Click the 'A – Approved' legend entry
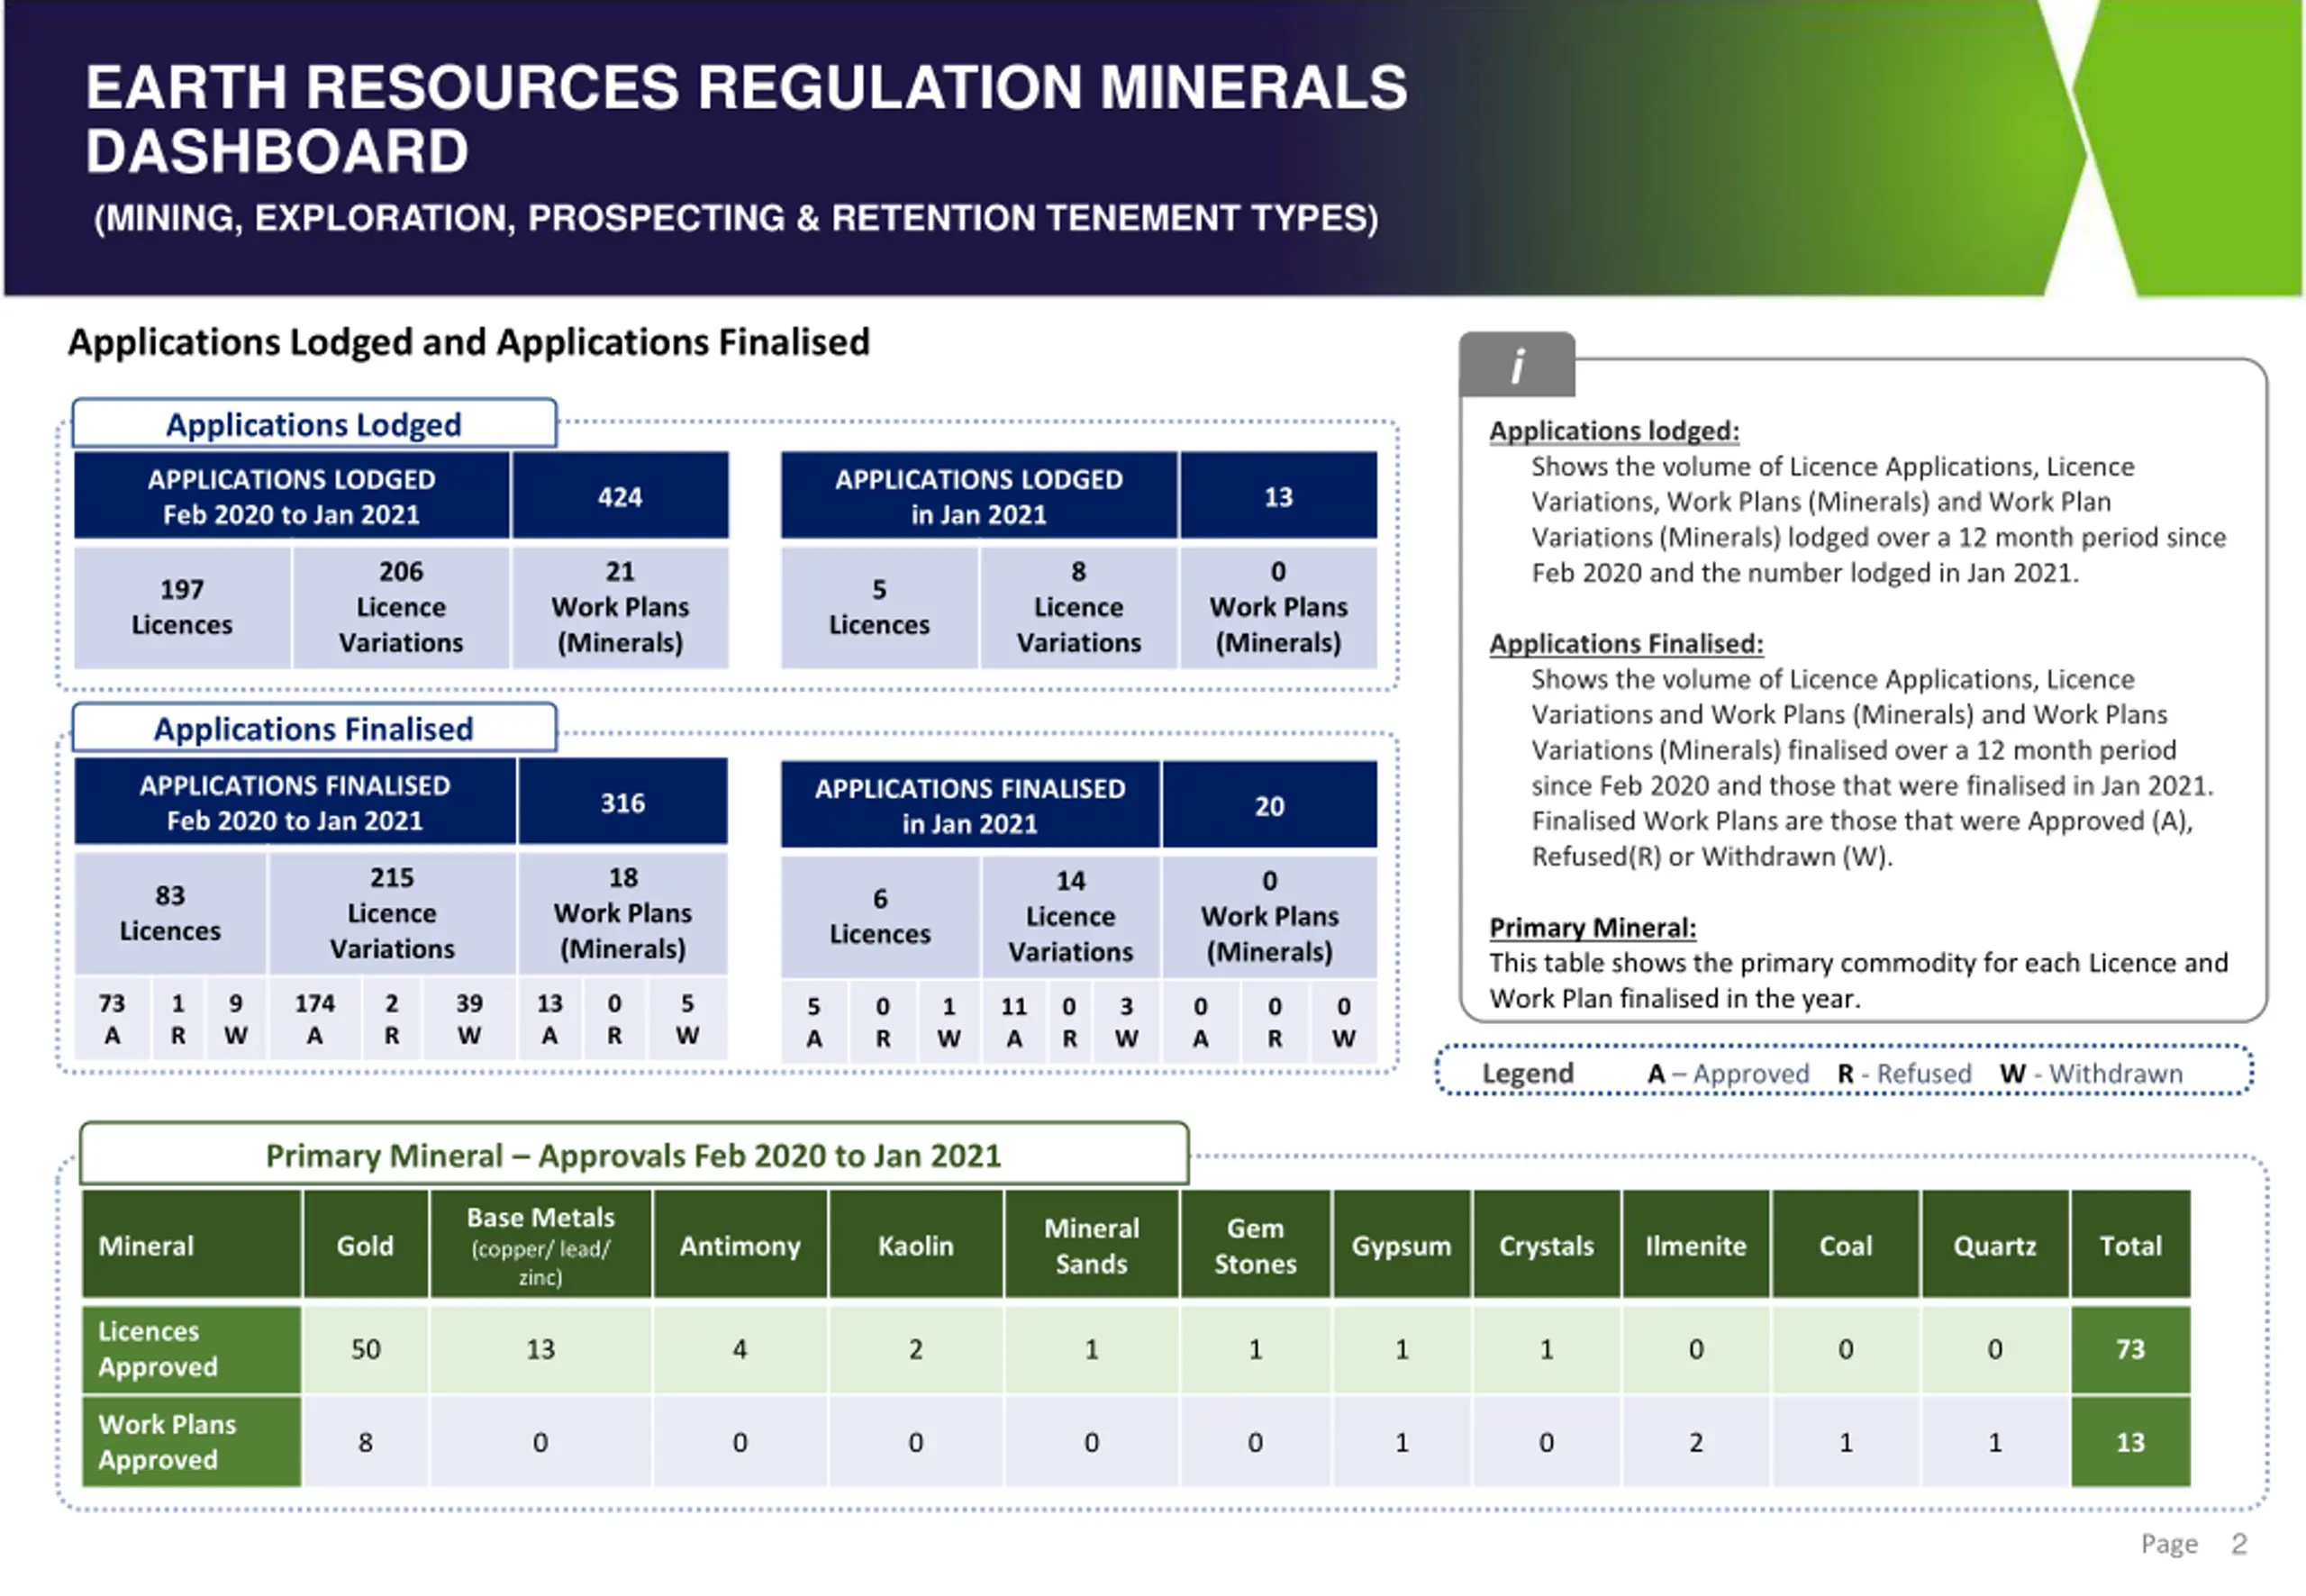 click(1728, 1073)
